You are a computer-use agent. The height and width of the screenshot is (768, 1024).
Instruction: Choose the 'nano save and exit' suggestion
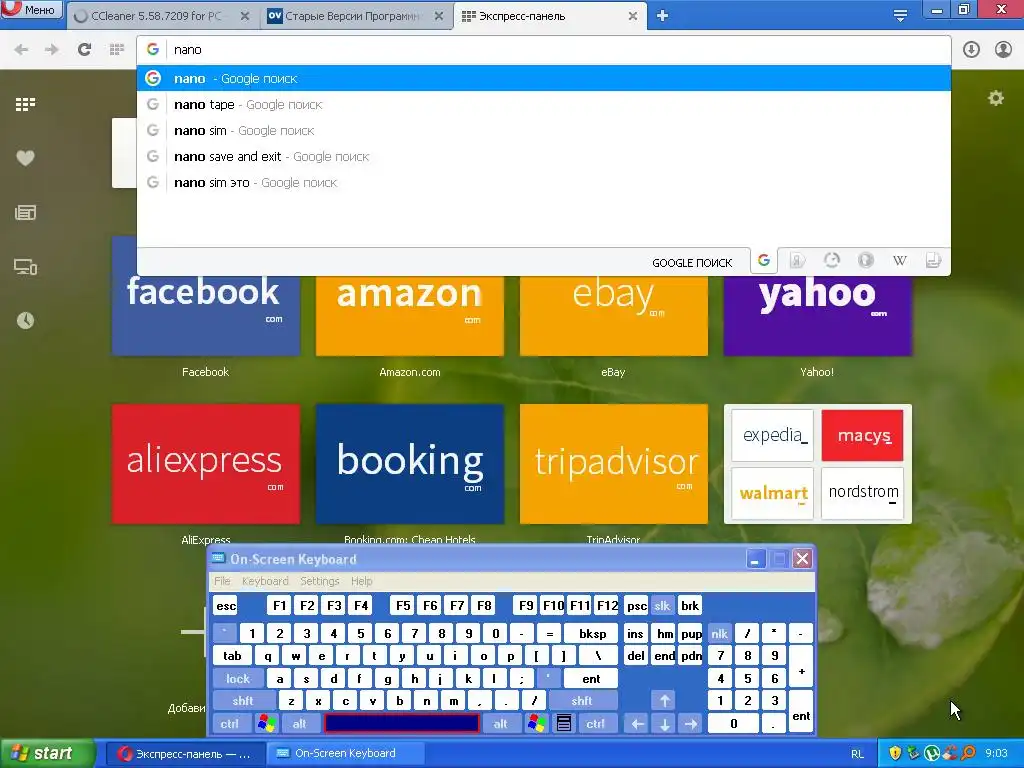click(x=543, y=157)
